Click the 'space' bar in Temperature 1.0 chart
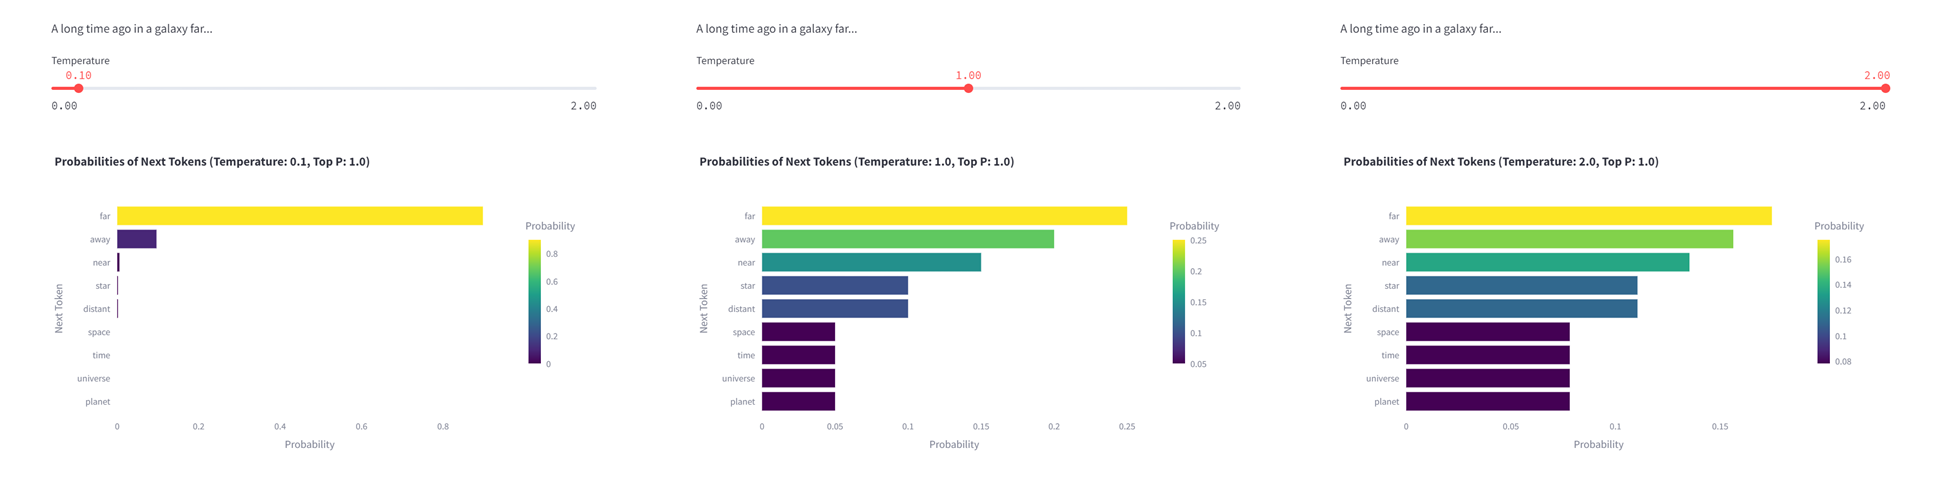 point(798,332)
